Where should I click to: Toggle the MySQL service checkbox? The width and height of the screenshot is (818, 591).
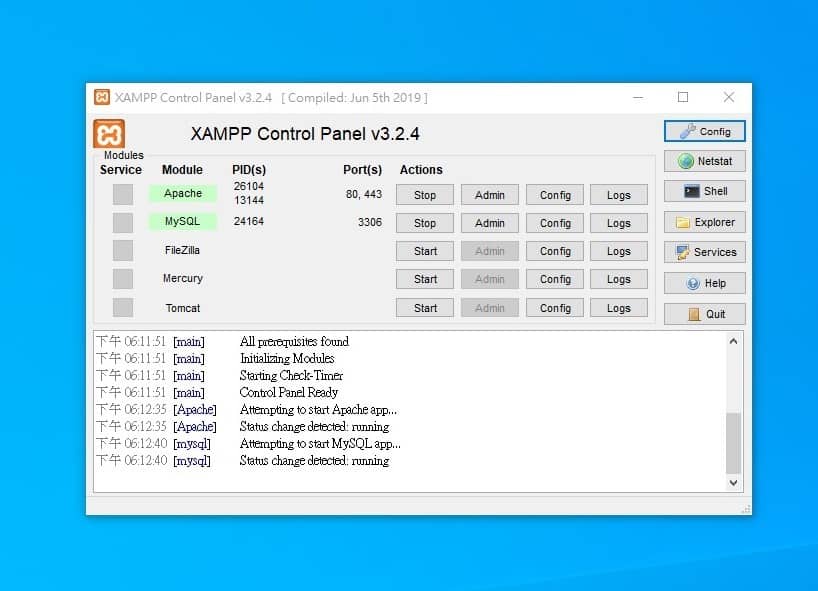click(x=122, y=222)
